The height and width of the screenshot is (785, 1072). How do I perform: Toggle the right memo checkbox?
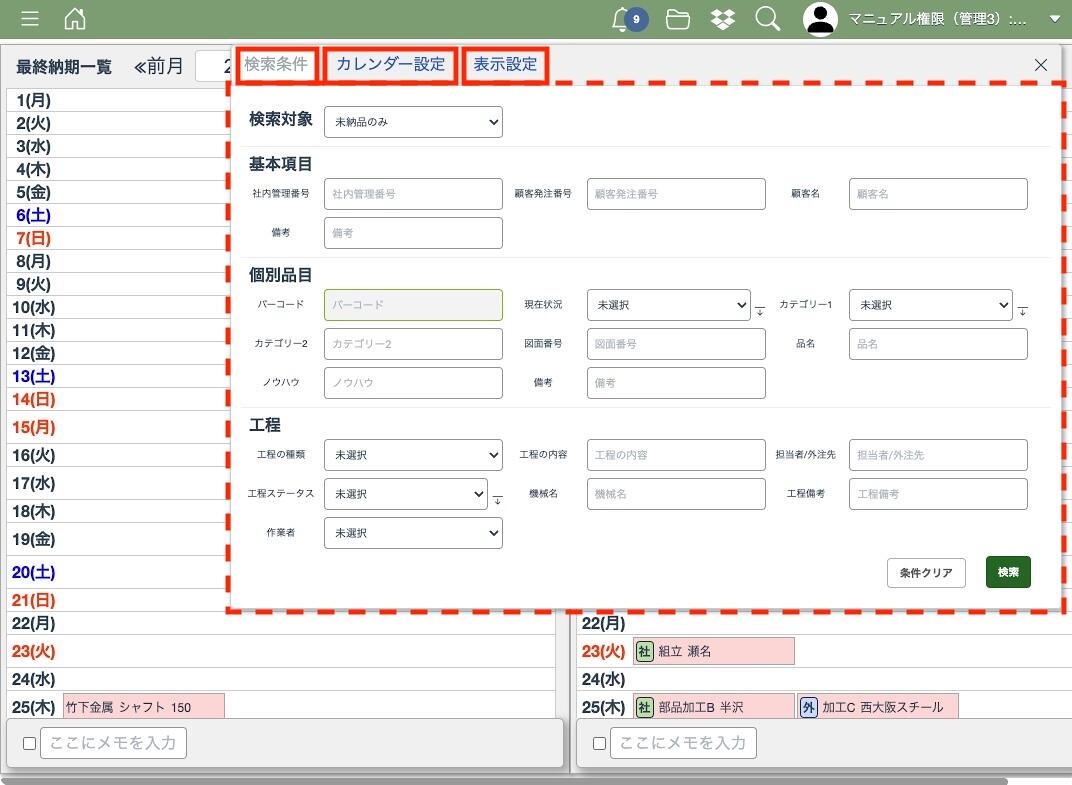(x=599, y=743)
